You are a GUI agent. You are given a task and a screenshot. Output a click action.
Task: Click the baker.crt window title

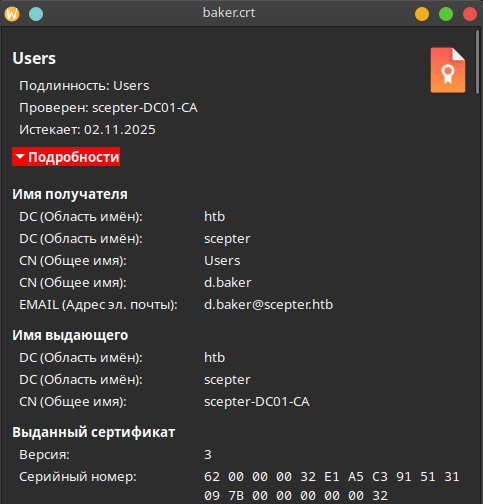[x=229, y=13]
